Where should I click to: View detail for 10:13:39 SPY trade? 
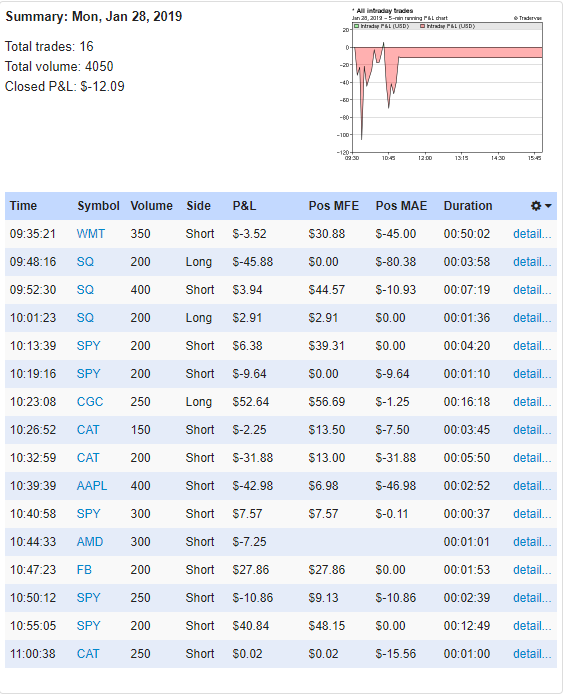point(532,346)
